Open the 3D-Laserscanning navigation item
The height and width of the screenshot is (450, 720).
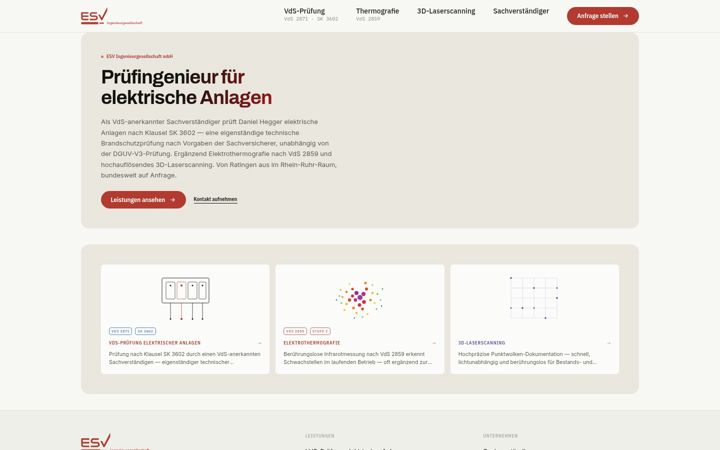[x=446, y=11]
